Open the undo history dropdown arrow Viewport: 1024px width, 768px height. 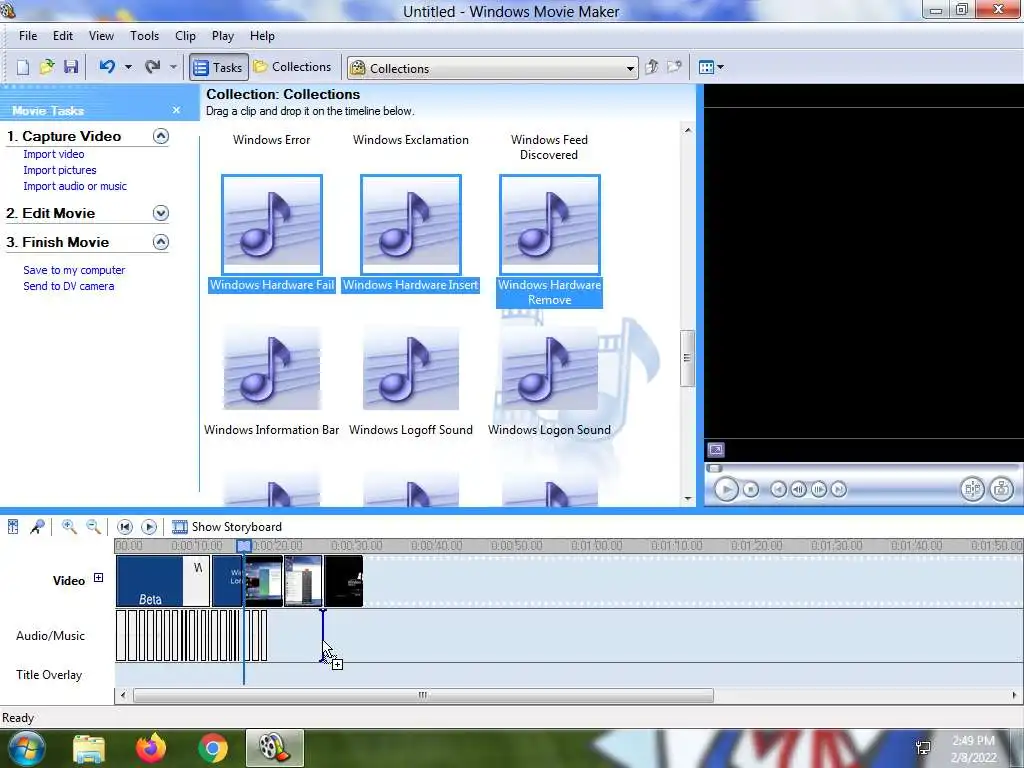pyautogui.click(x=128, y=67)
